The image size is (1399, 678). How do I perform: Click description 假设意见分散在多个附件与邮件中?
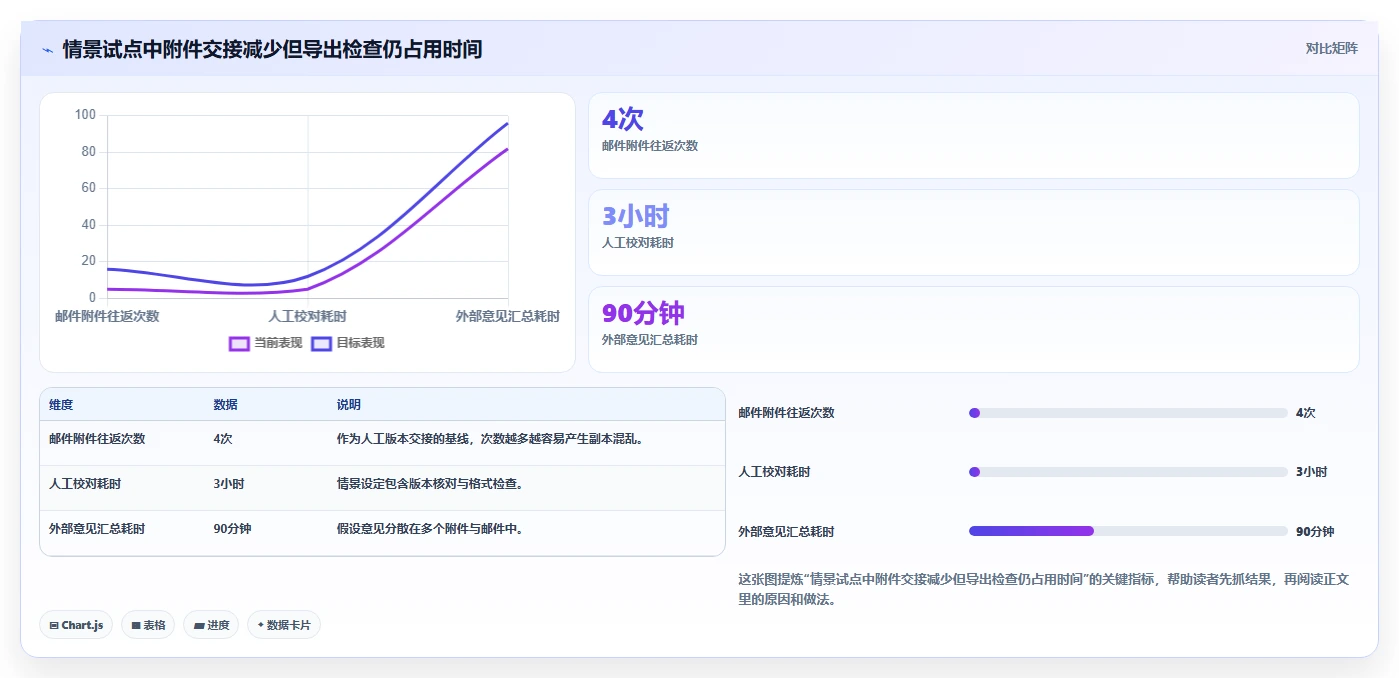(x=431, y=528)
